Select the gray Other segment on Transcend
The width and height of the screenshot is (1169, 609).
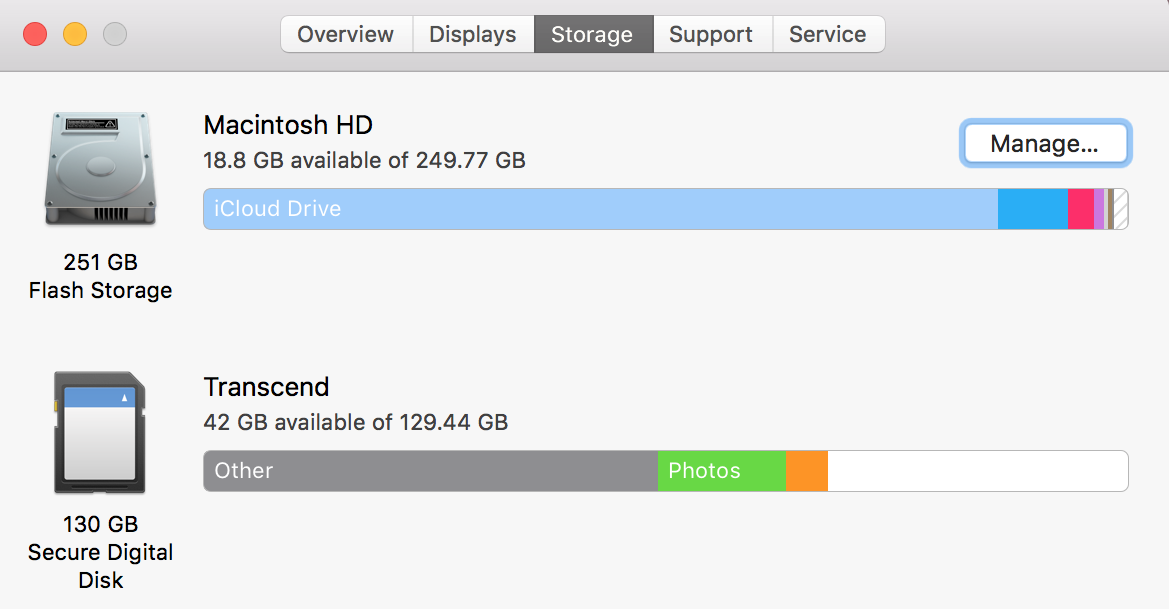pos(430,471)
